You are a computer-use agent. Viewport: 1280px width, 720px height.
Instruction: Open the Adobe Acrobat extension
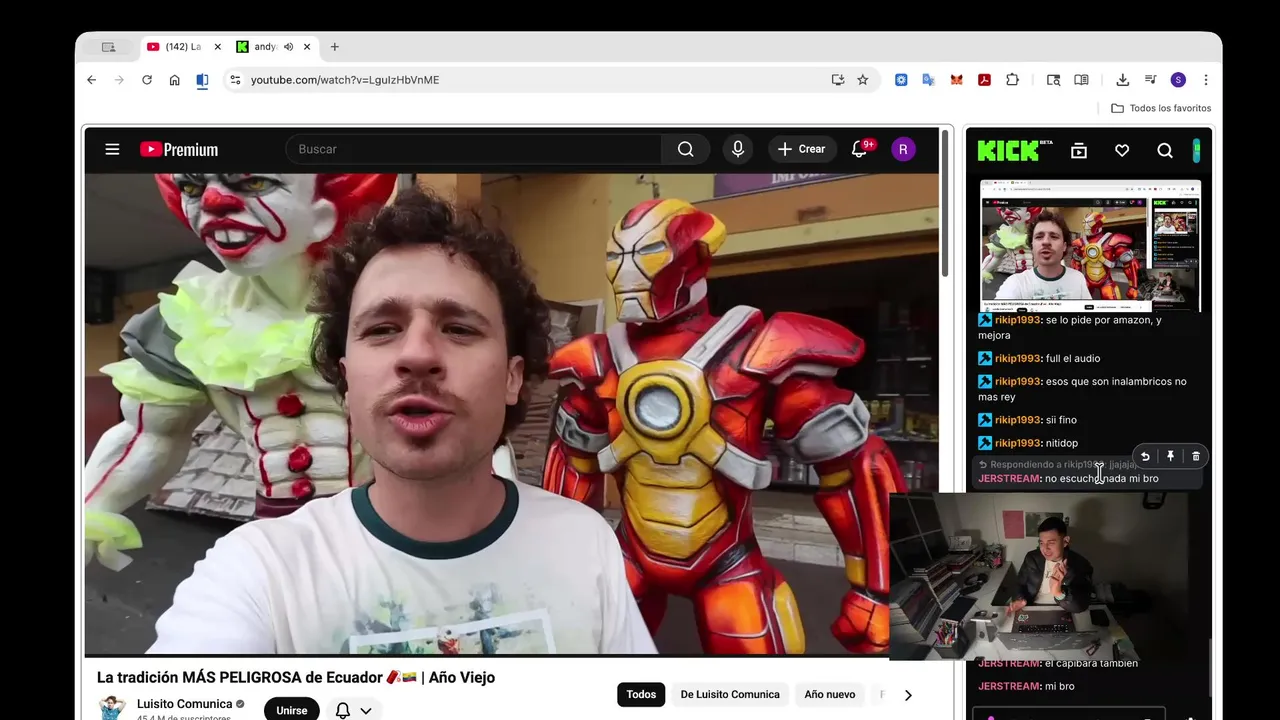[984, 80]
